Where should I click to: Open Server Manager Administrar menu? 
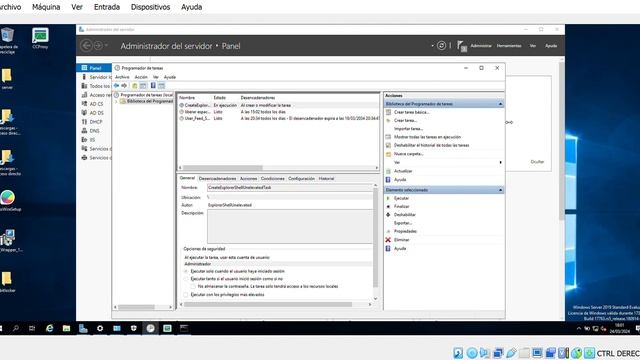pos(481,46)
